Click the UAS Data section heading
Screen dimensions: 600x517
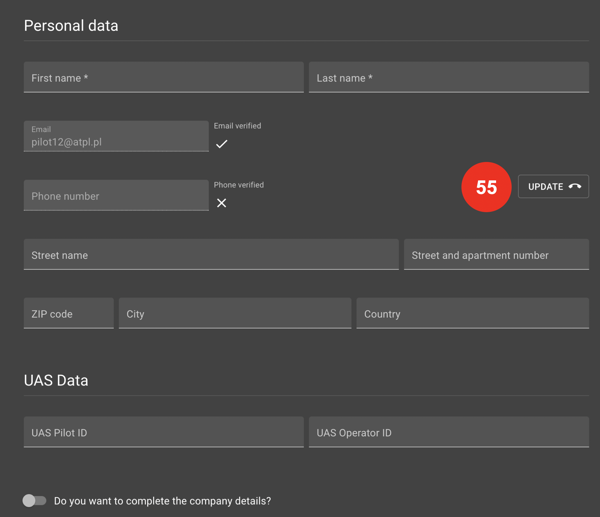coord(56,381)
